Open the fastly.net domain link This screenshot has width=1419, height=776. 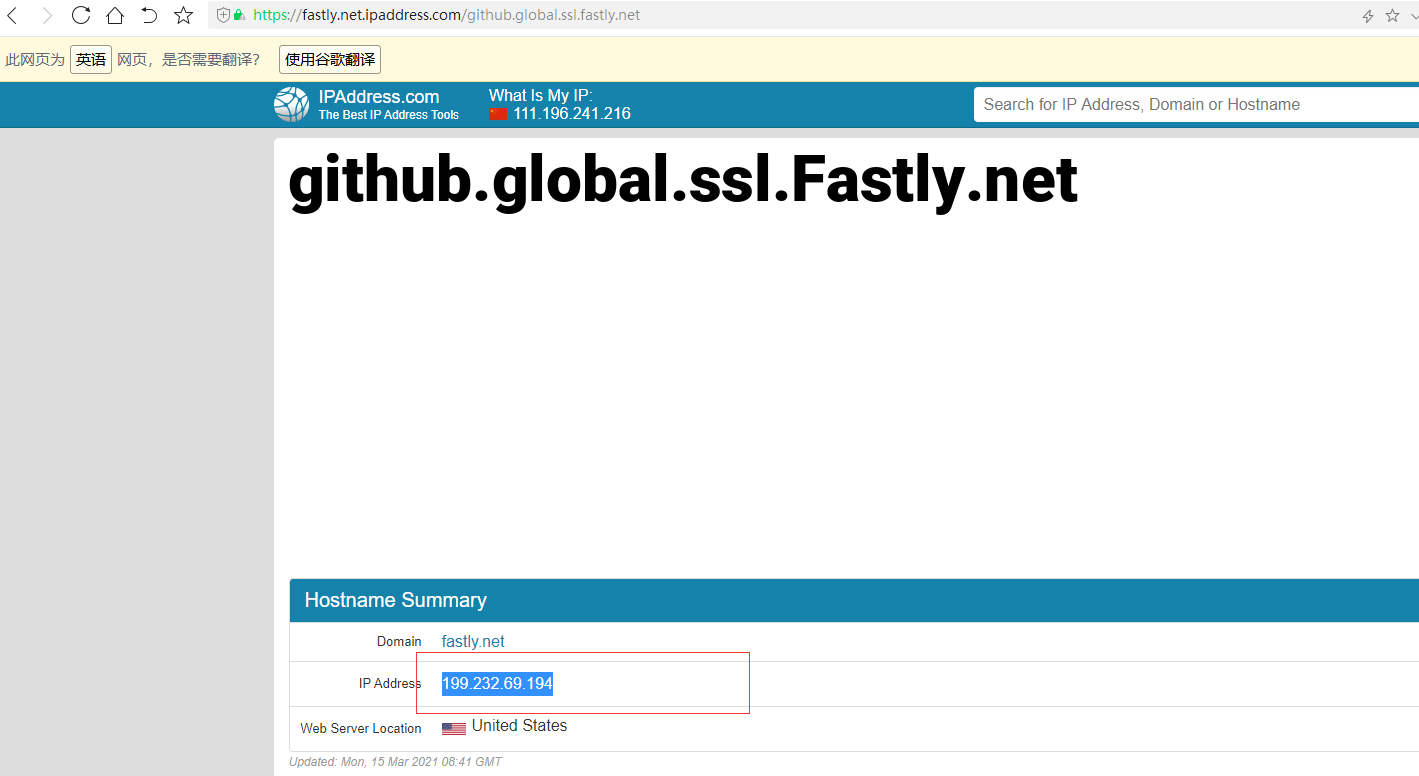pyautogui.click(x=473, y=642)
